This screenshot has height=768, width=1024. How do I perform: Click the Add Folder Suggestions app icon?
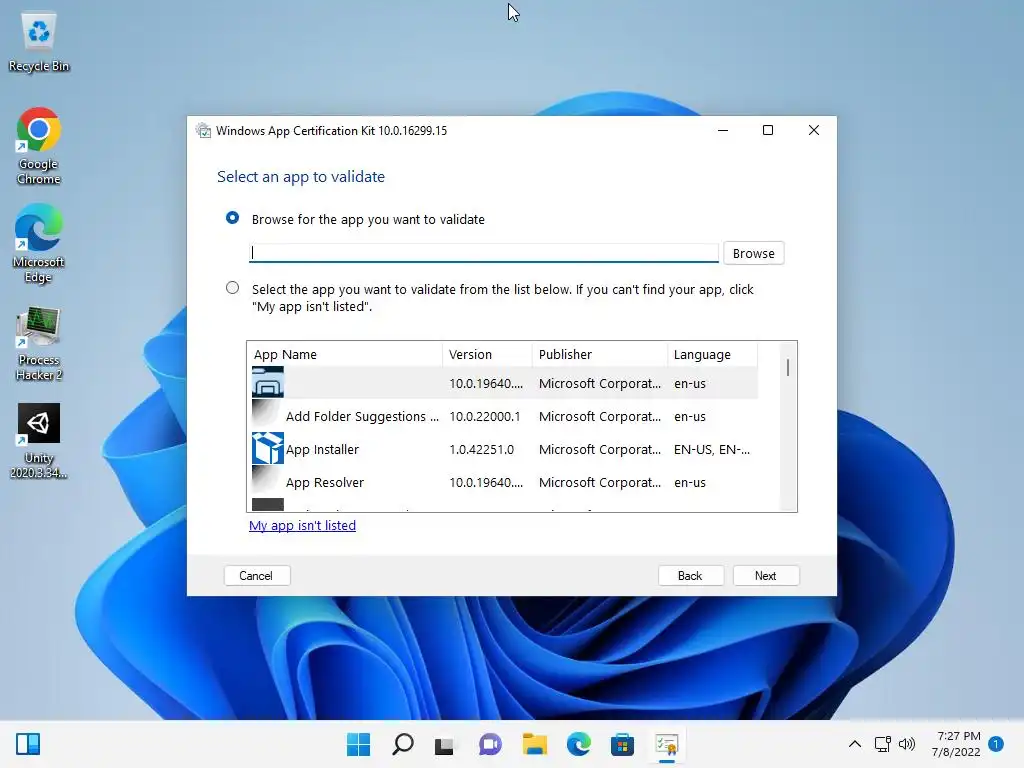click(x=268, y=416)
